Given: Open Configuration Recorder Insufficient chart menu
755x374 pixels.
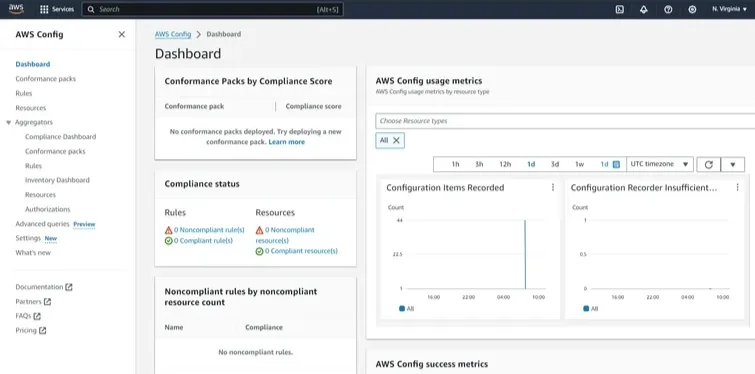Looking at the screenshot, I should pyautogui.click(x=737, y=187).
